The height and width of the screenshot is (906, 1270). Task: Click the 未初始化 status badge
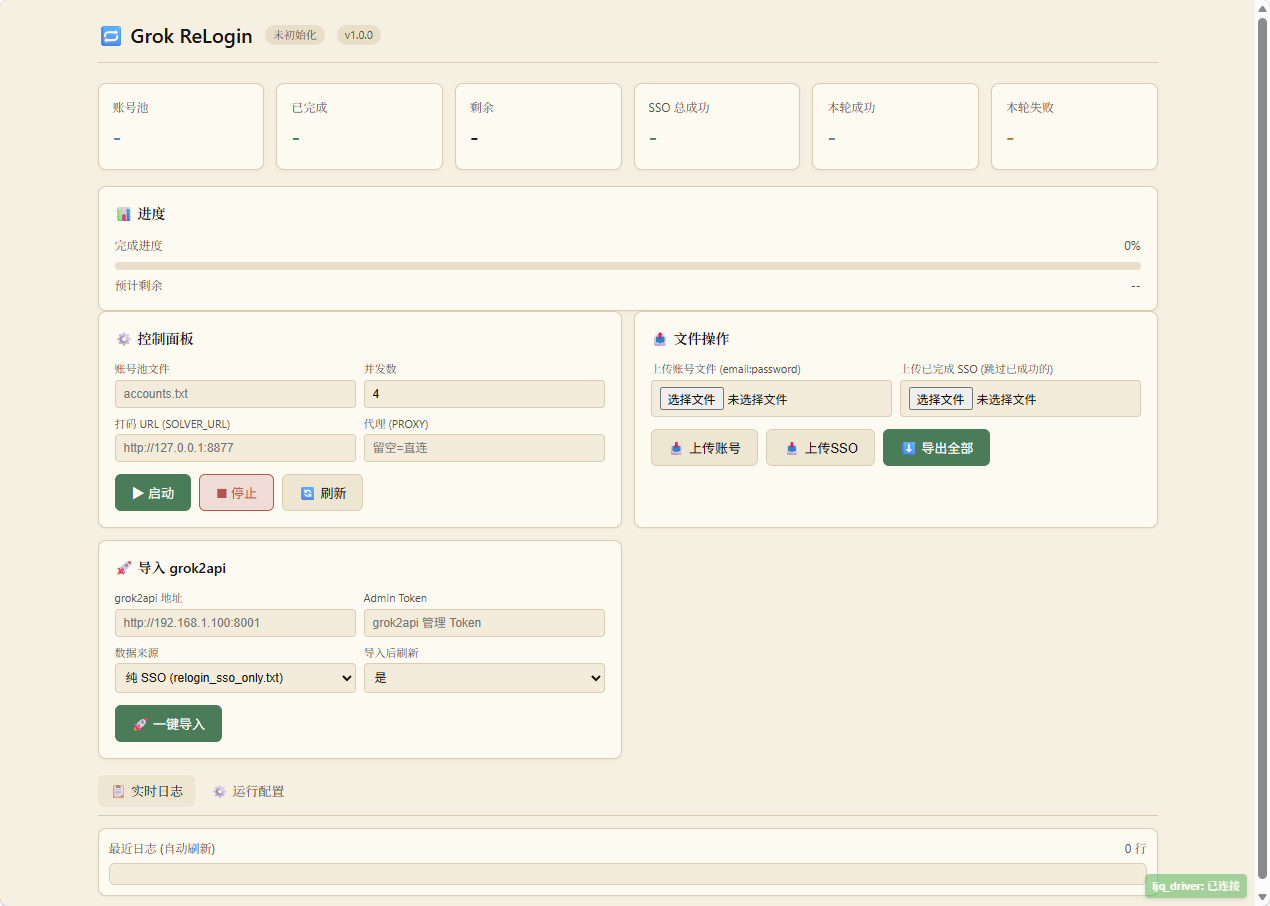tap(295, 35)
